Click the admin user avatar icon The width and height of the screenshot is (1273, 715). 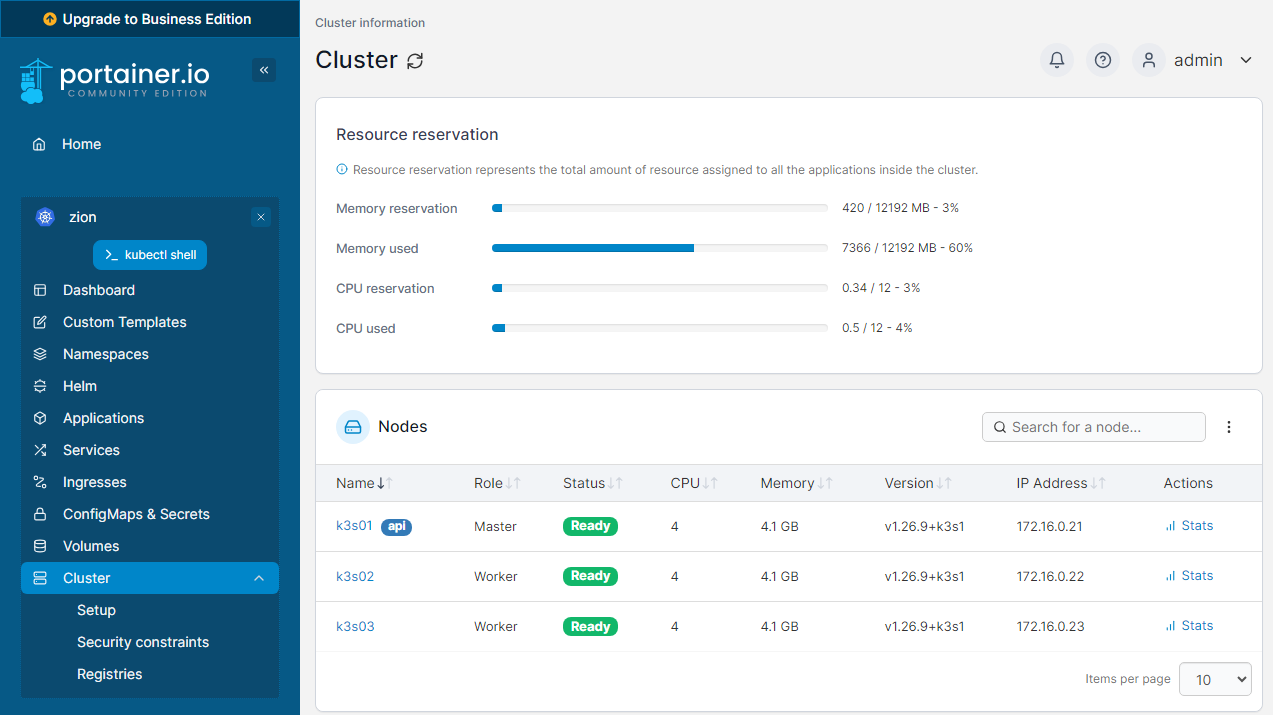[1149, 60]
